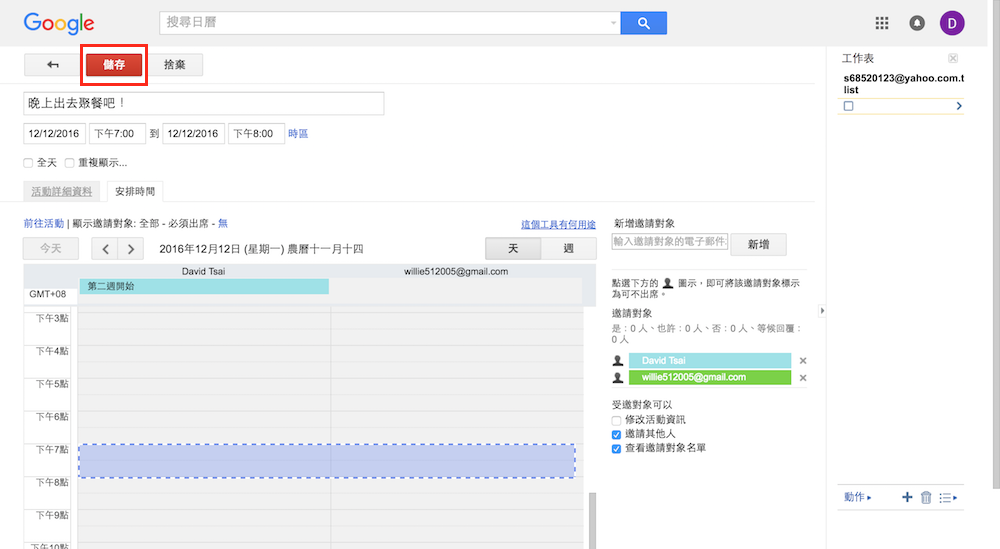Uncheck the 邀請其他人 permission

617,435
